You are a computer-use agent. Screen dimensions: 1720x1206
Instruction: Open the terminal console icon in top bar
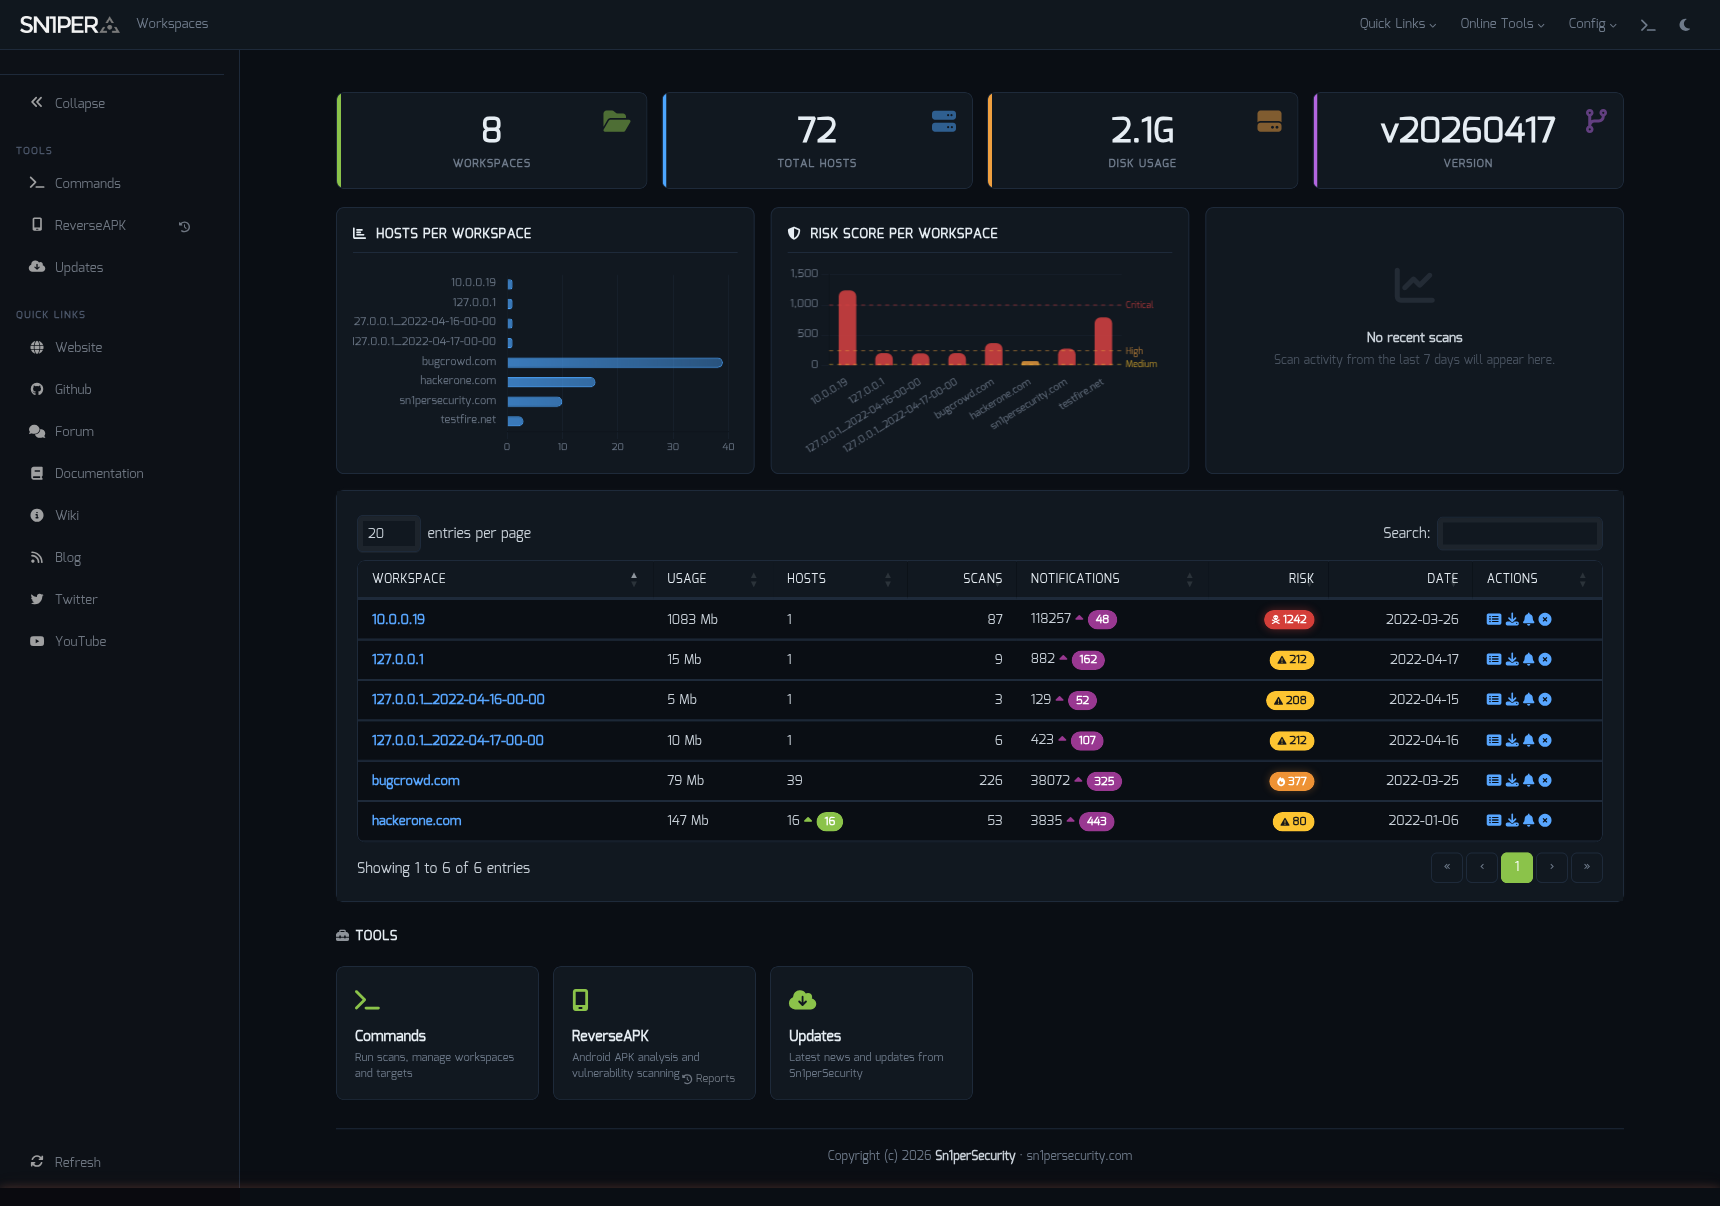(1647, 23)
